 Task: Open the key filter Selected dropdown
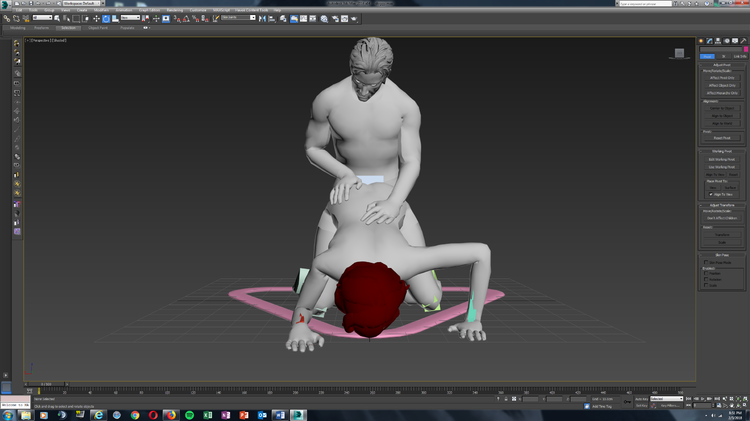click(x=667, y=399)
